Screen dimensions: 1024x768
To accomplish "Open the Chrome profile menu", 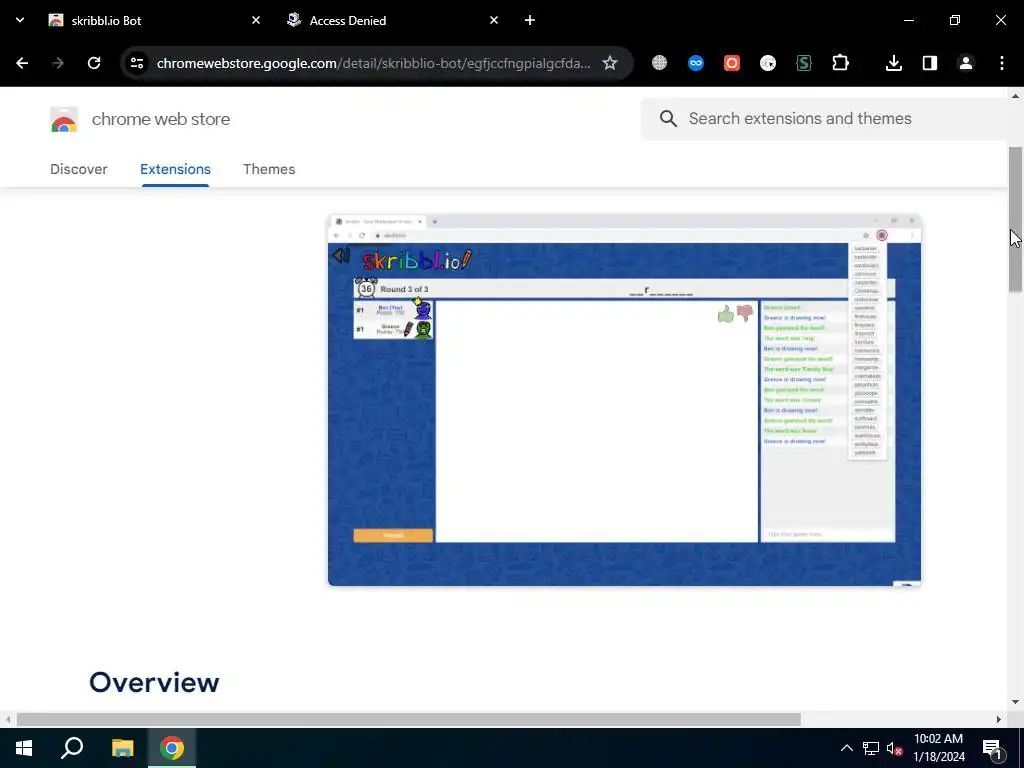I will coord(966,63).
